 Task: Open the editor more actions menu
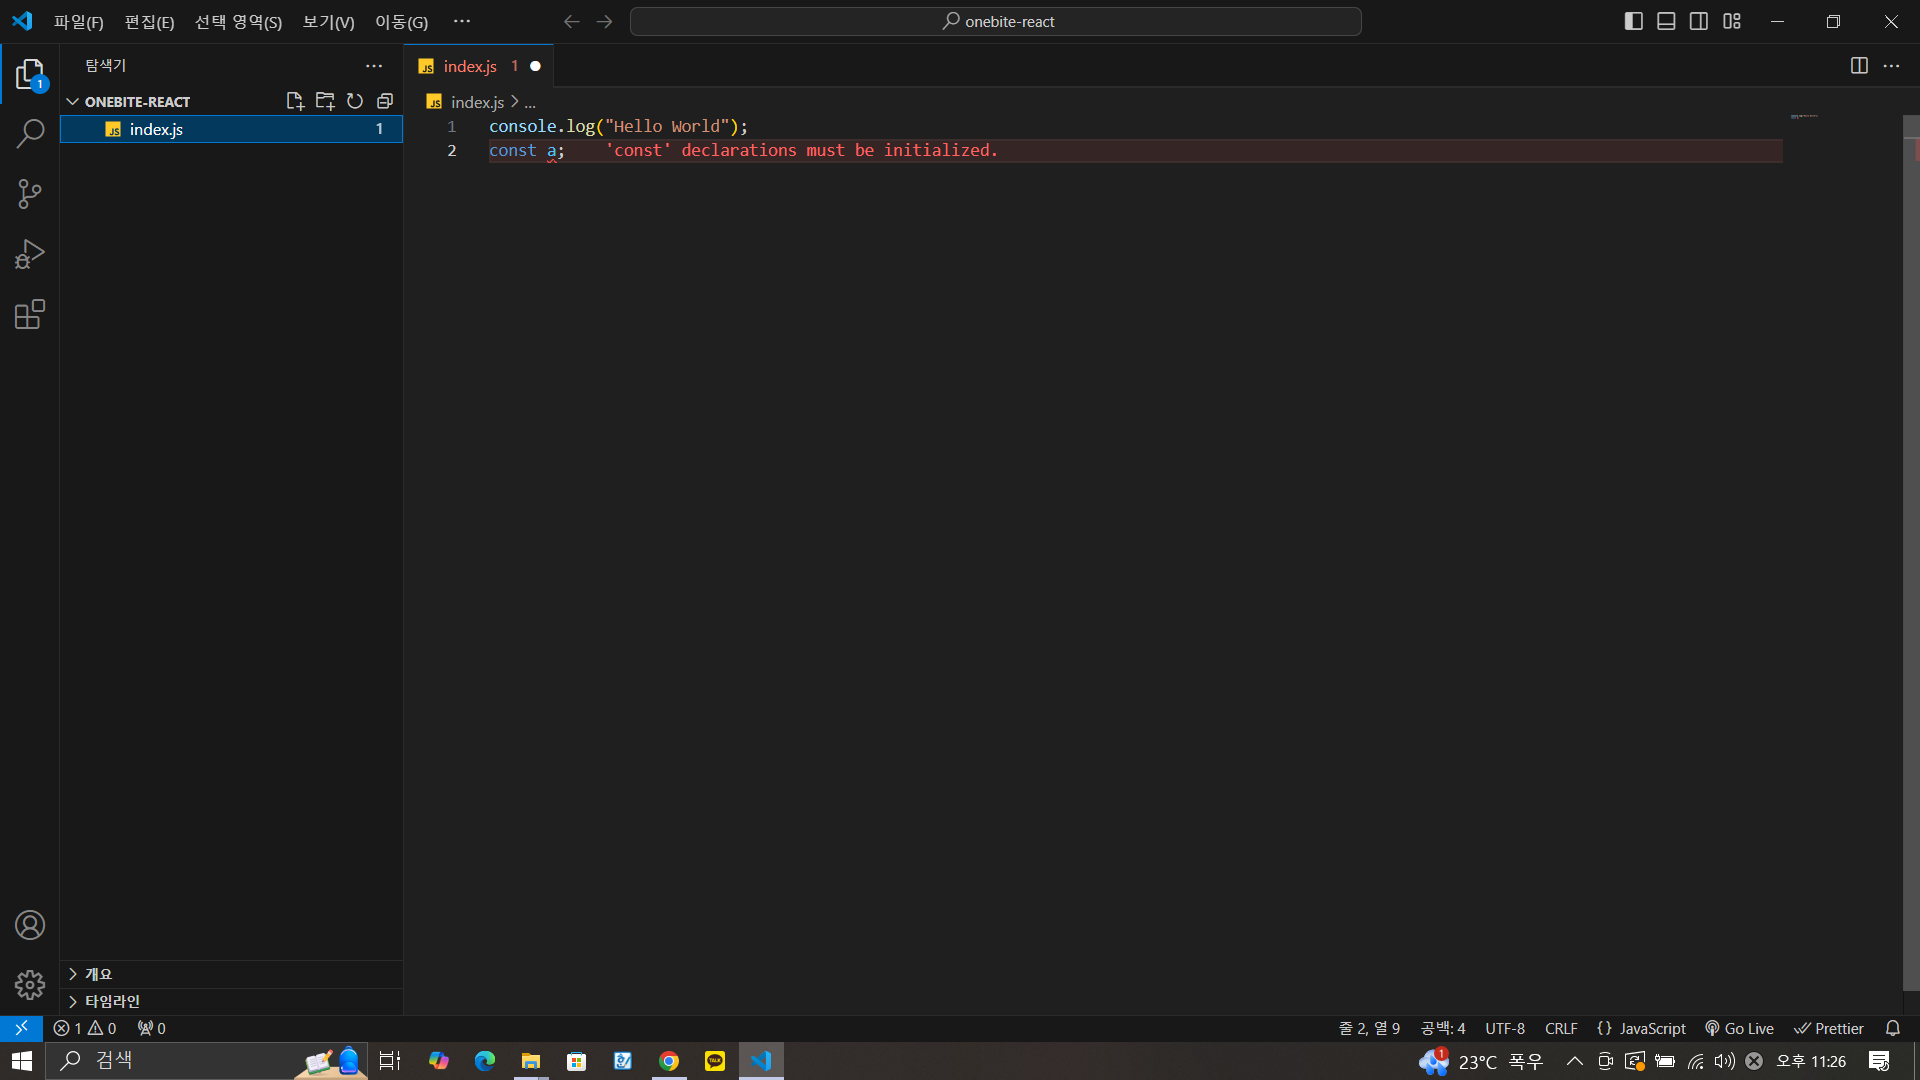[1891, 66]
